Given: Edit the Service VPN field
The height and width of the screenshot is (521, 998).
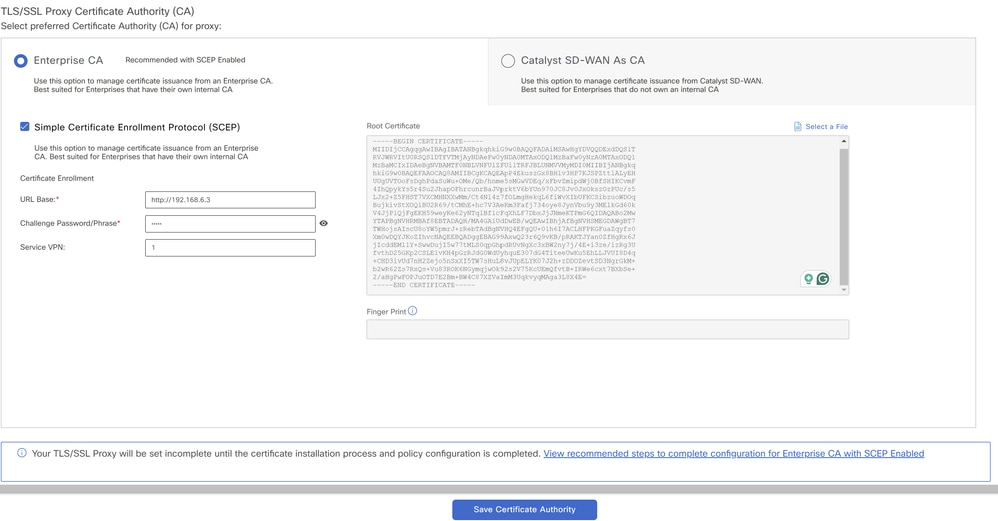Looking at the screenshot, I should tap(230, 247).
